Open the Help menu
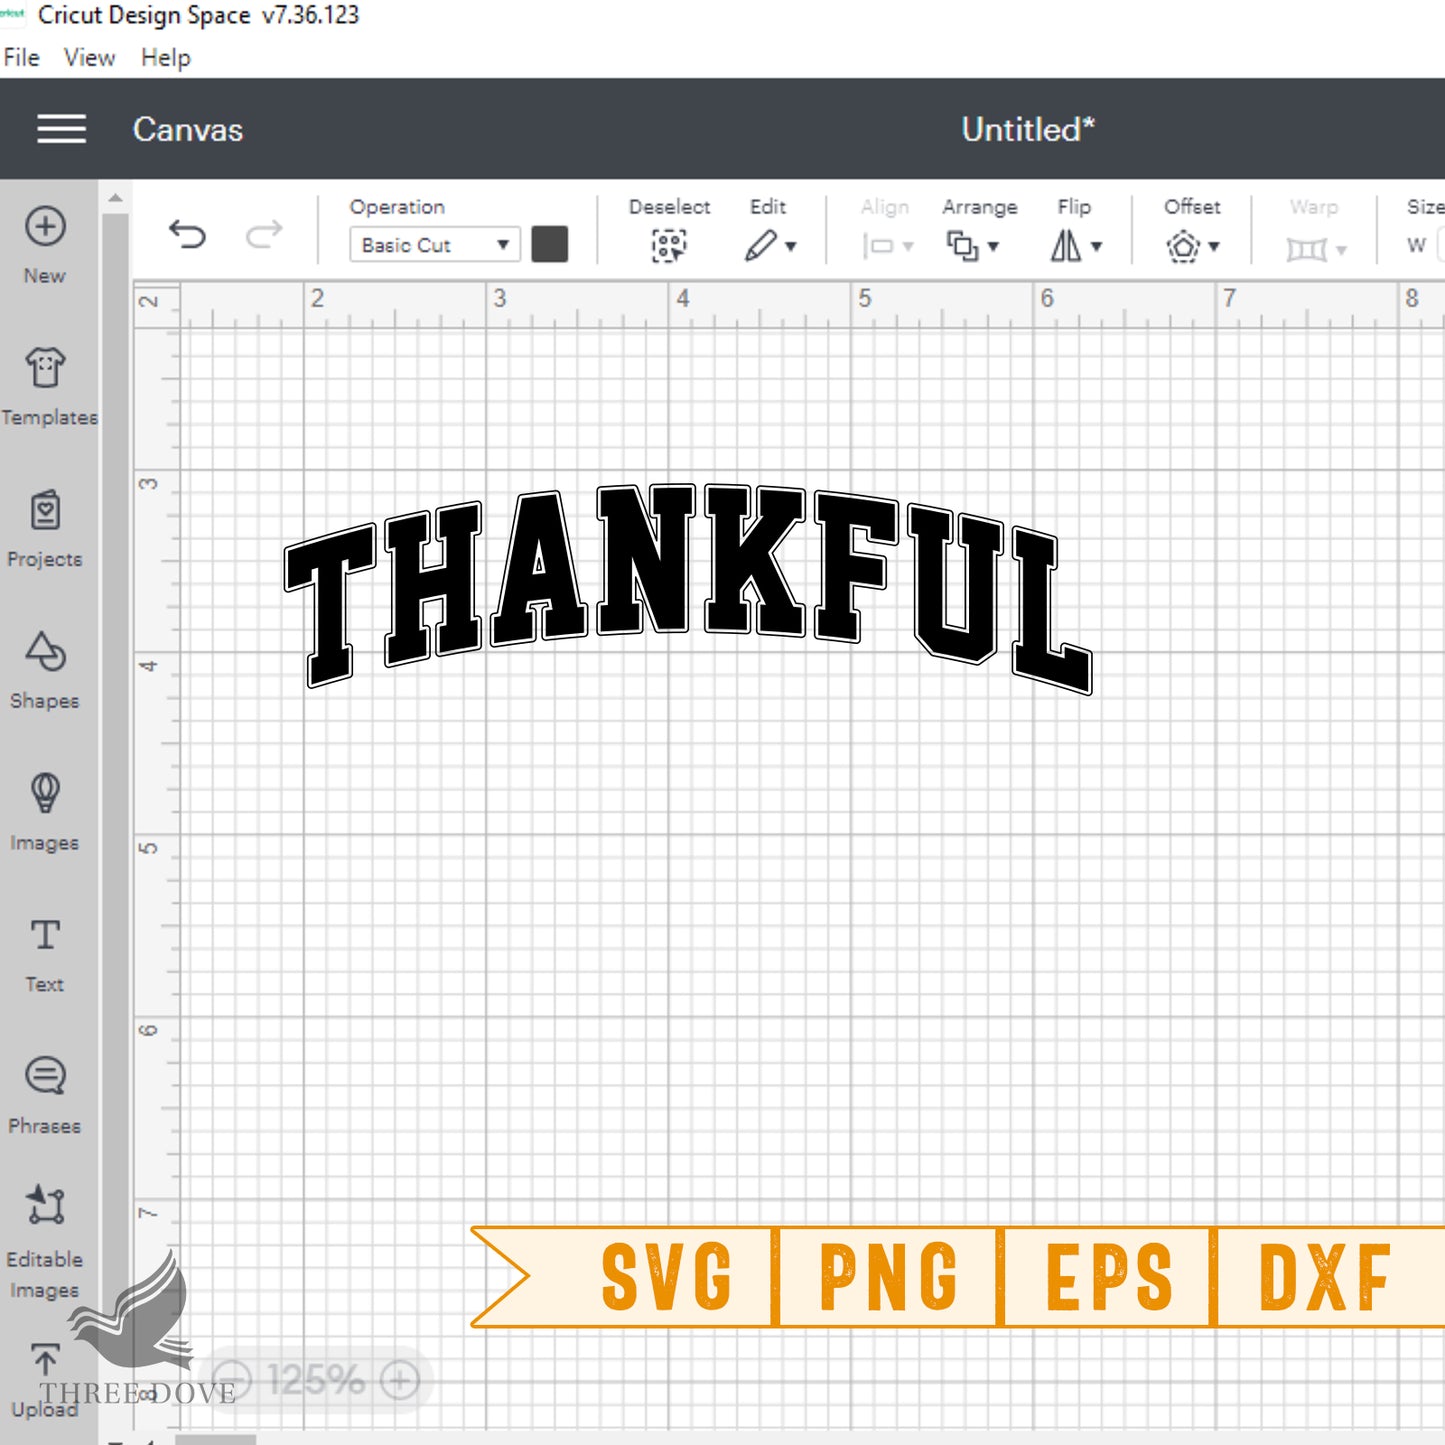The image size is (1445, 1445). tap(165, 58)
